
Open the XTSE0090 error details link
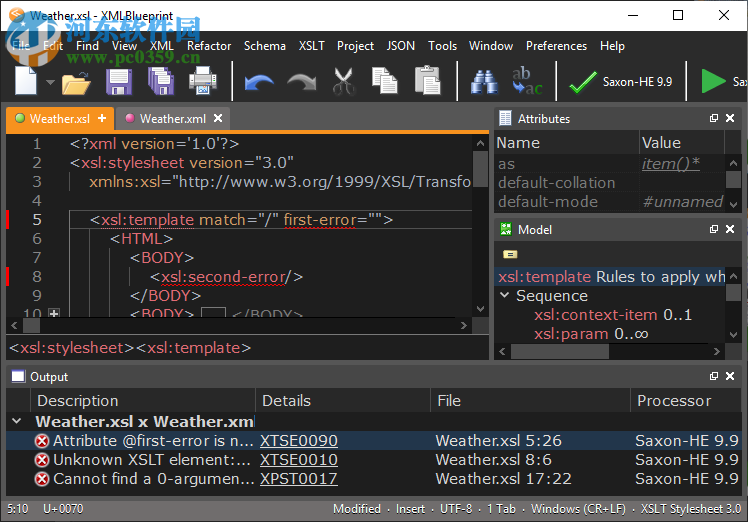pos(298,441)
